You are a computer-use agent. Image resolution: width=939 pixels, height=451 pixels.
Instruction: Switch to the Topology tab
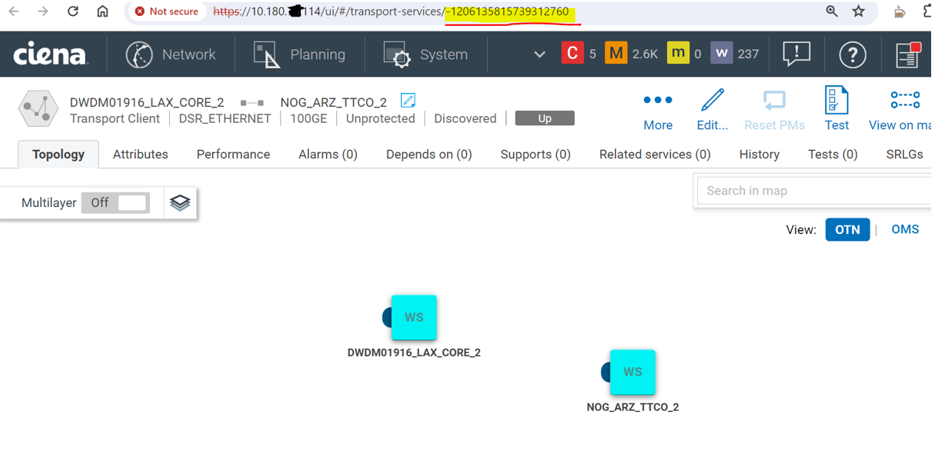point(58,155)
